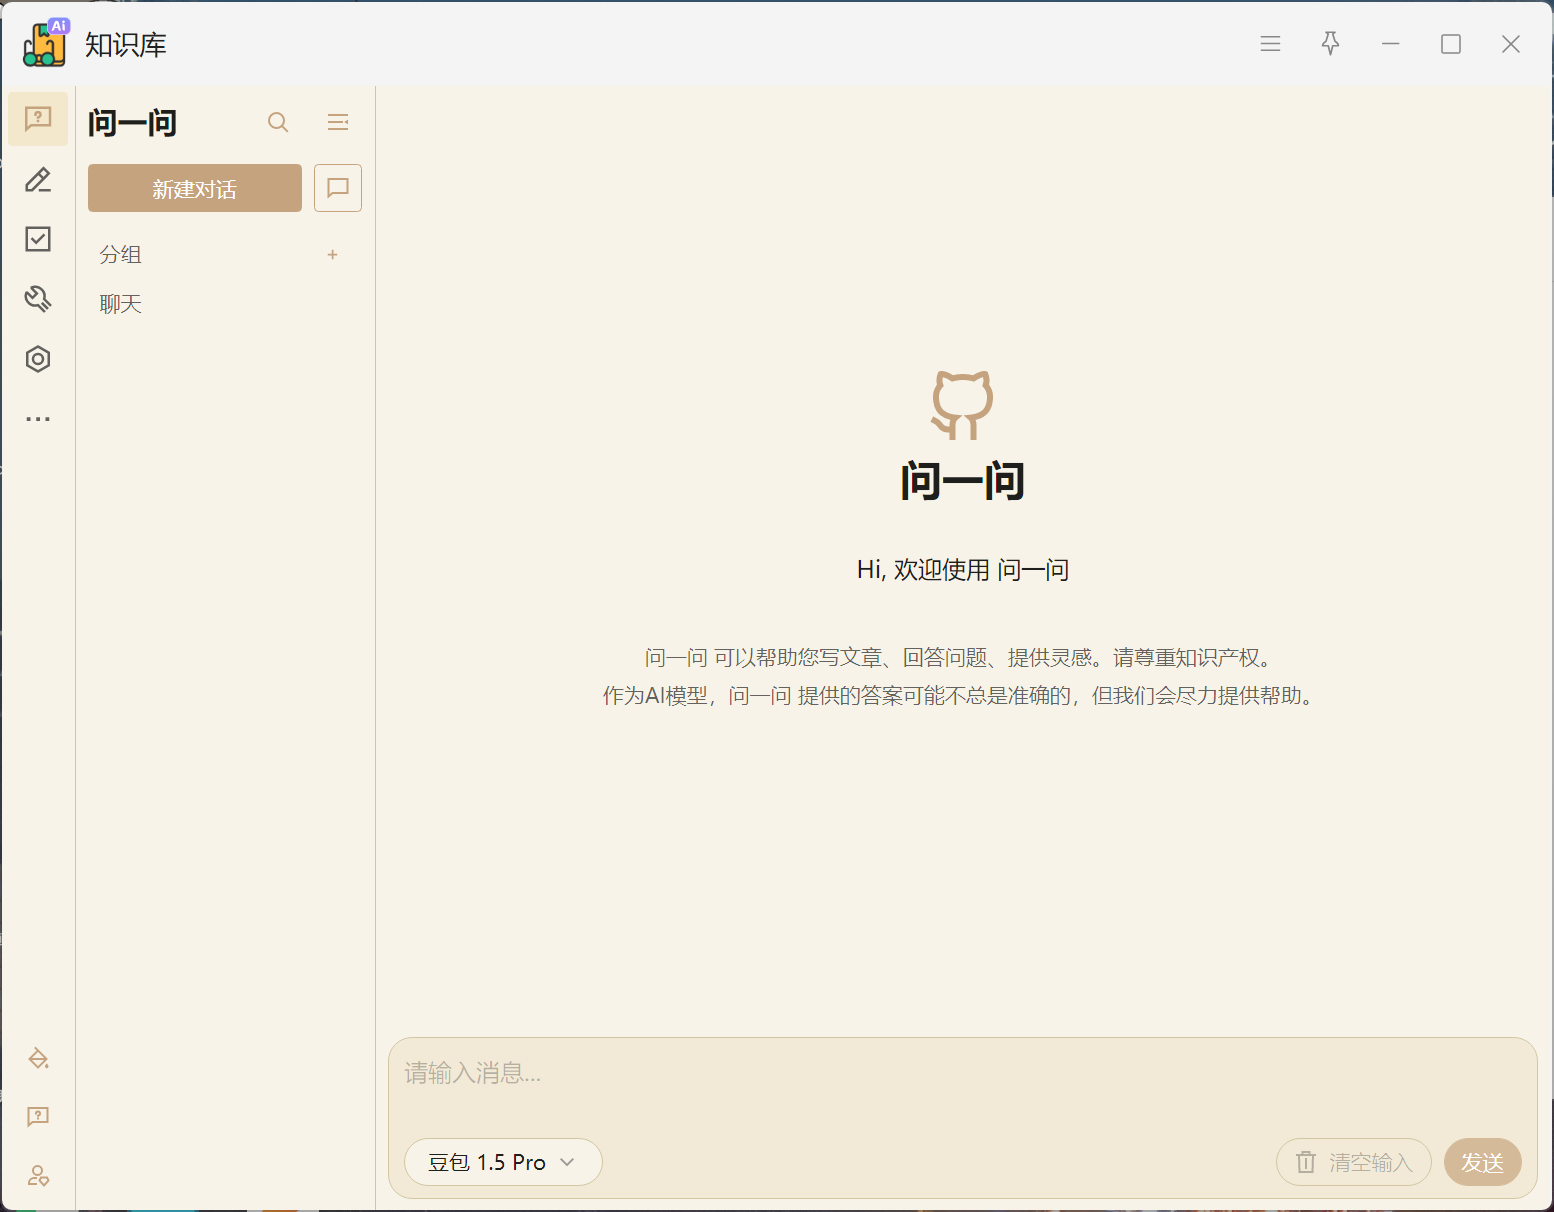Pin the window with the pin icon
The image size is (1554, 1212).
coord(1330,43)
